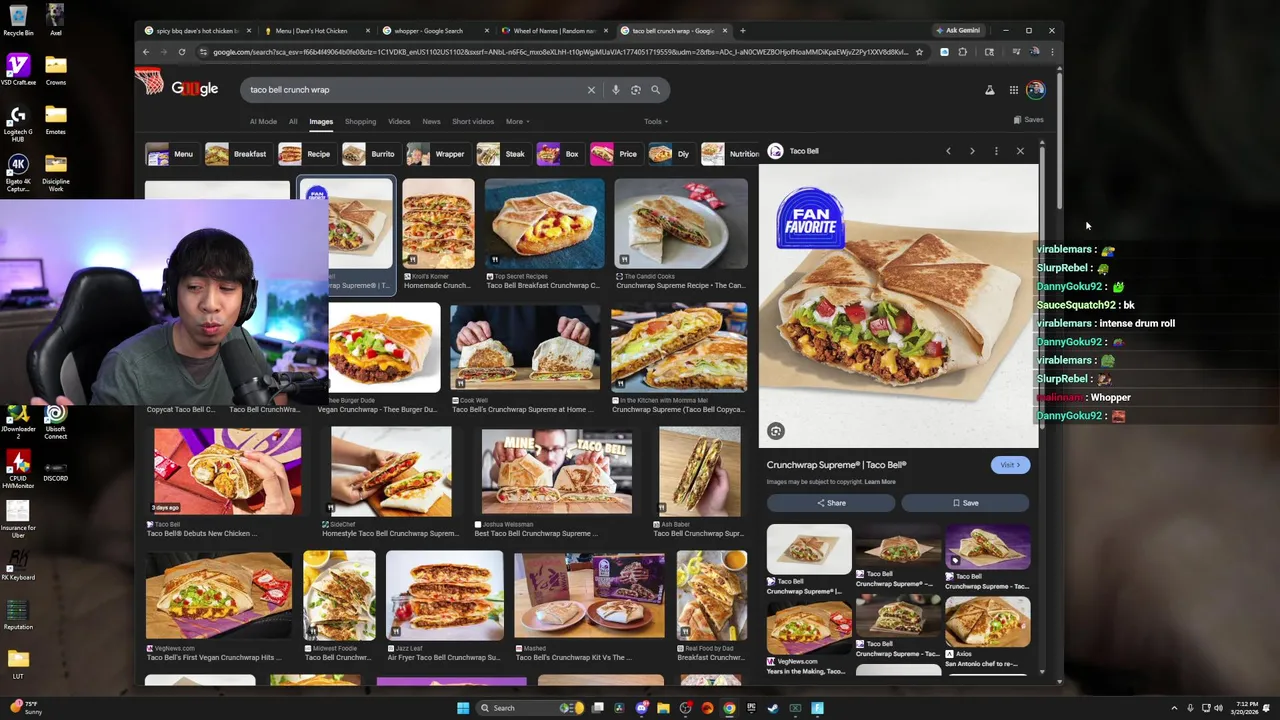Clear the search box with the X
Screen dimensions: 1280x720
point(591,90)
